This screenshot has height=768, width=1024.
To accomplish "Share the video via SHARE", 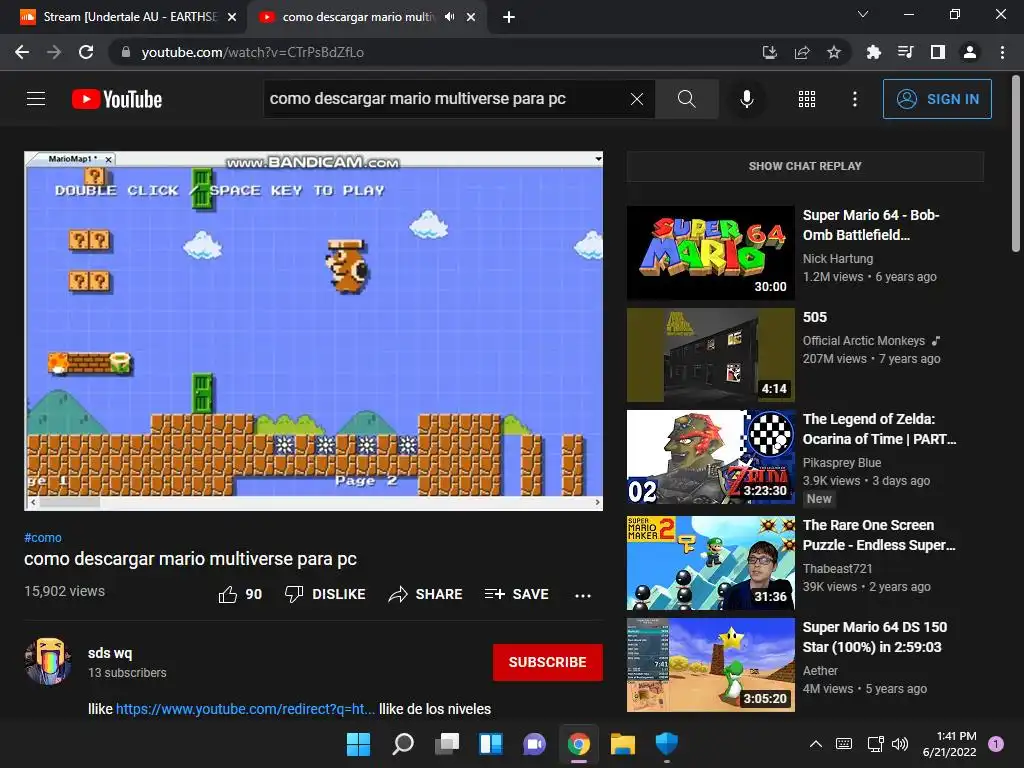I will click(426, 594).
